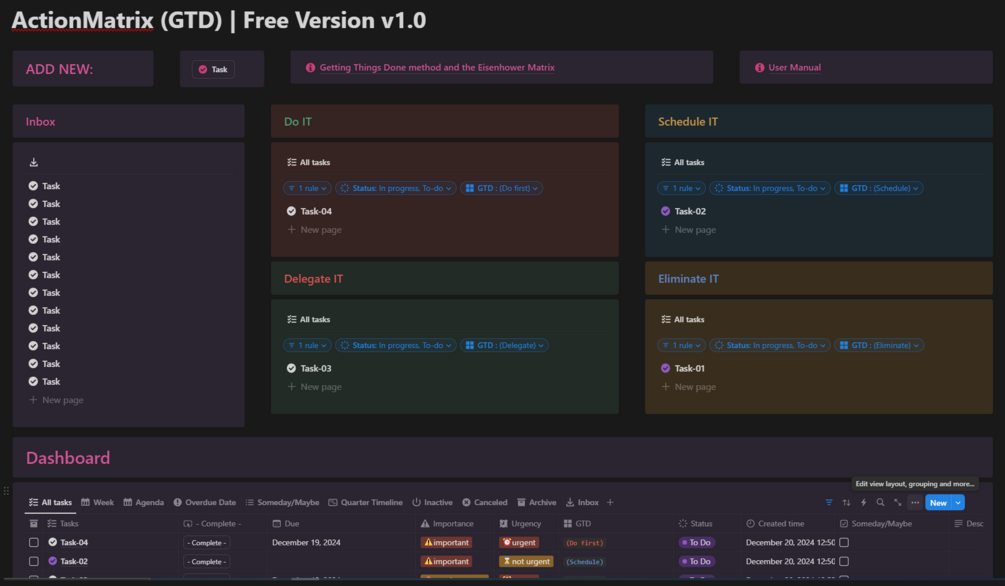Click the drag handle beside the Dashboard database
The image size is (1005, 586).
pos(6,490)
